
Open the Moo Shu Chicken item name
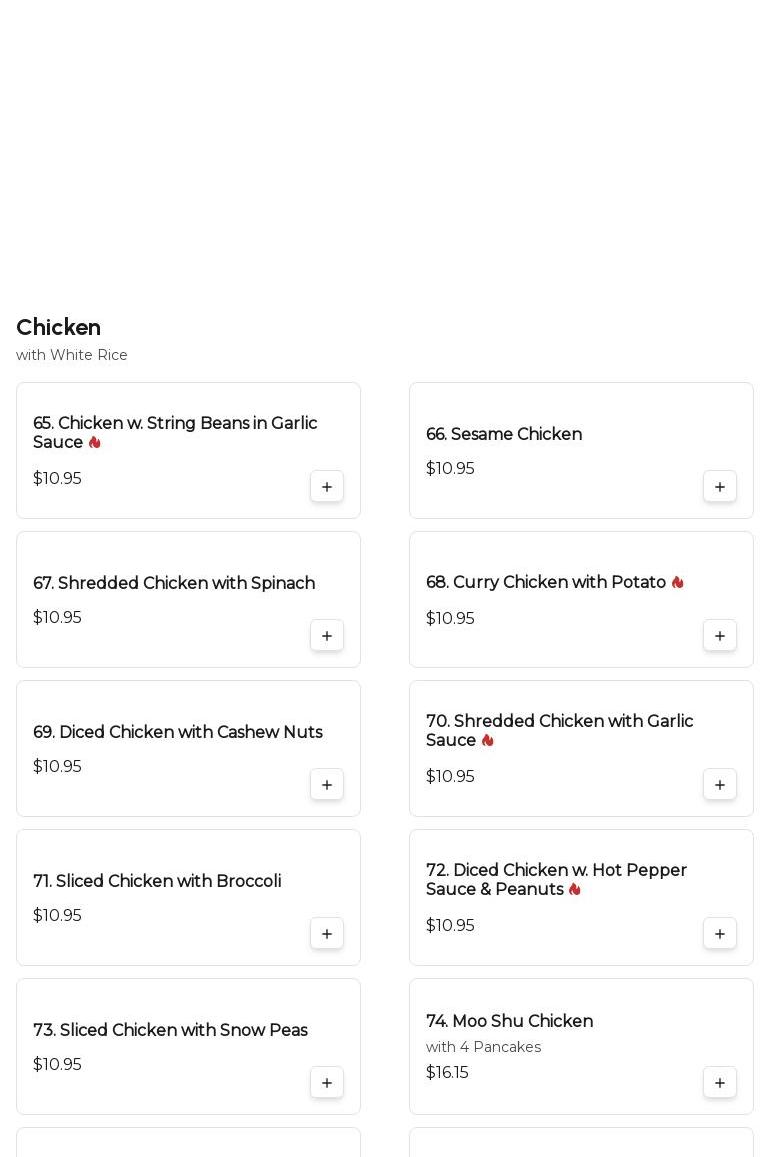click(x=509, y=1022)
